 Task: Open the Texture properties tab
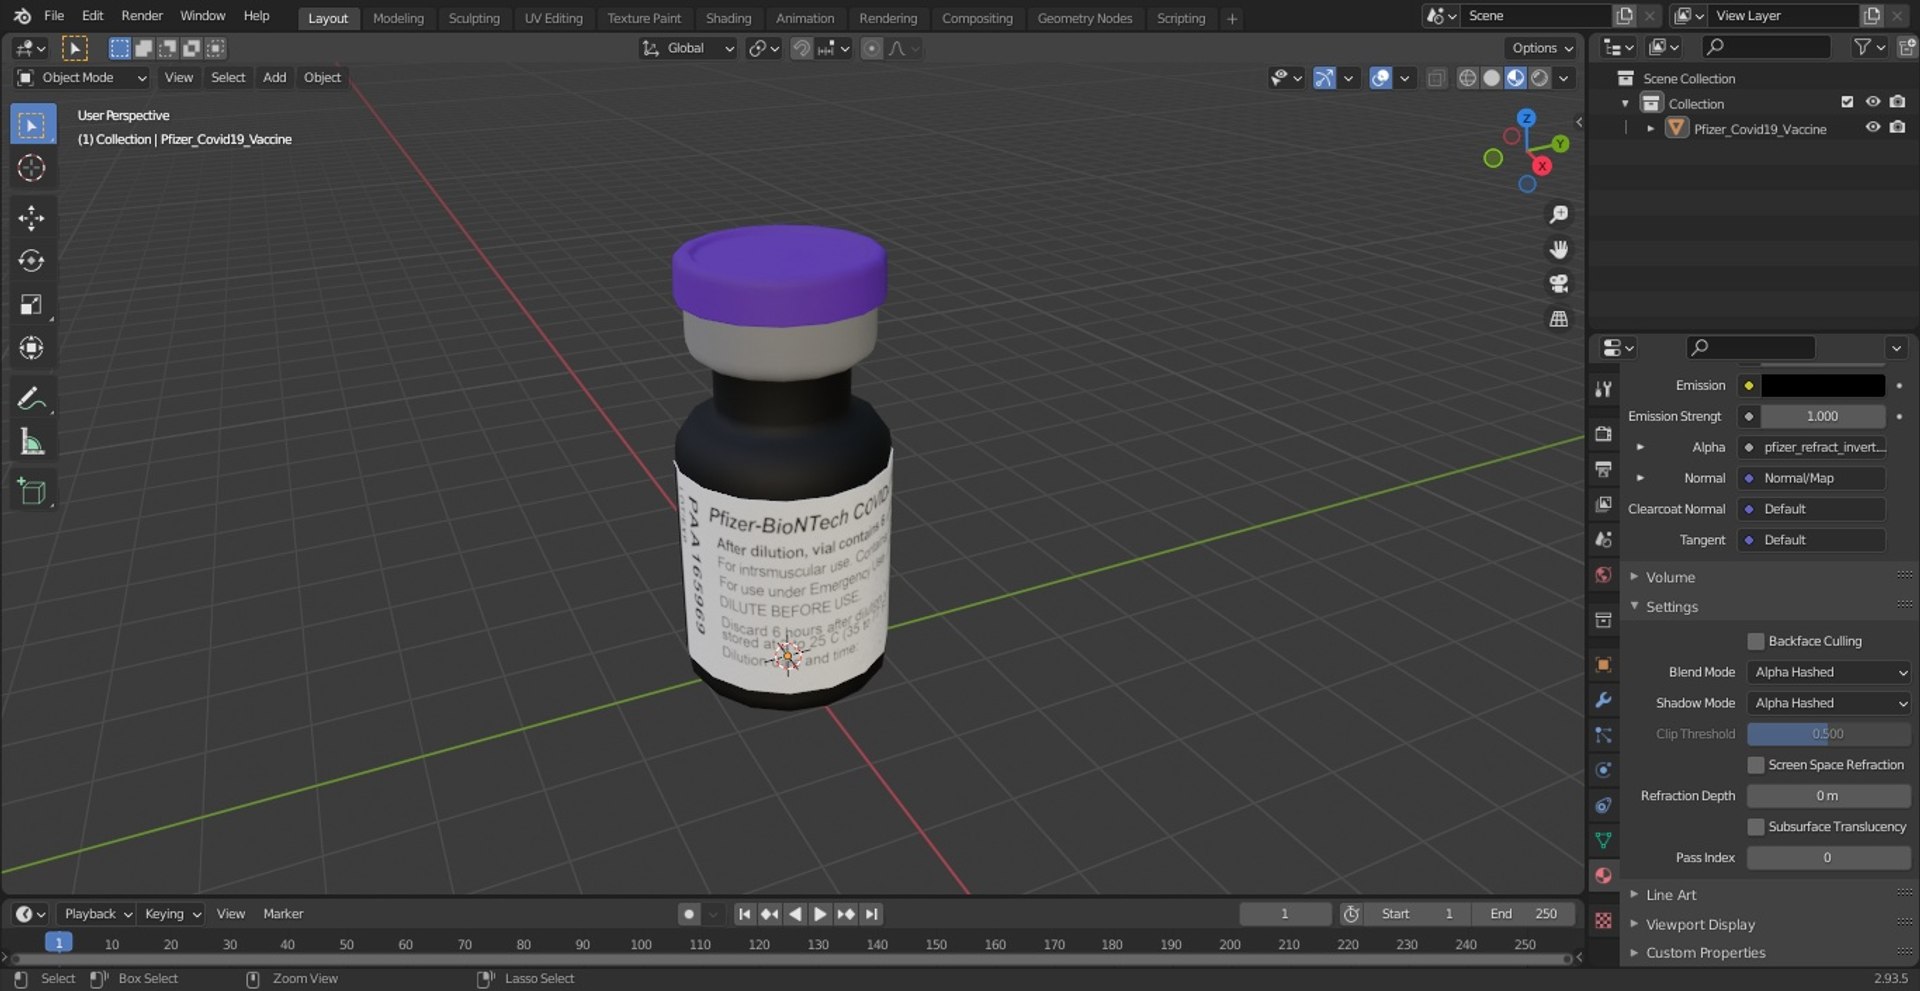(1603, 921)
